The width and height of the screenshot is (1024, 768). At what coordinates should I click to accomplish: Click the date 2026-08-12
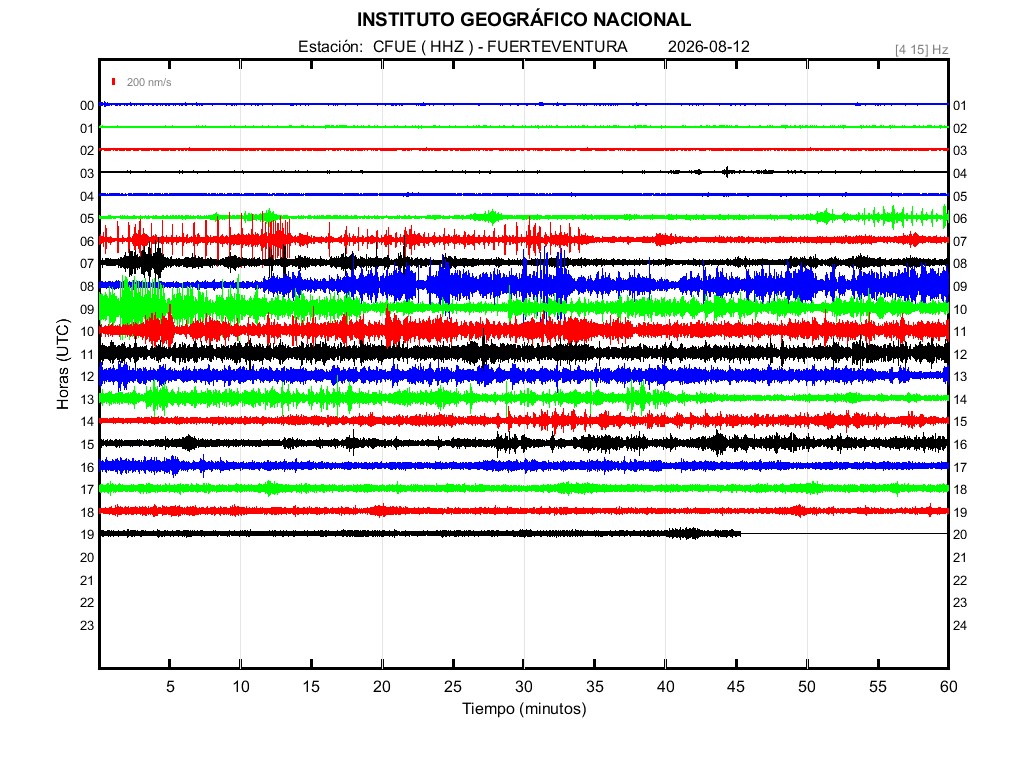709,47
